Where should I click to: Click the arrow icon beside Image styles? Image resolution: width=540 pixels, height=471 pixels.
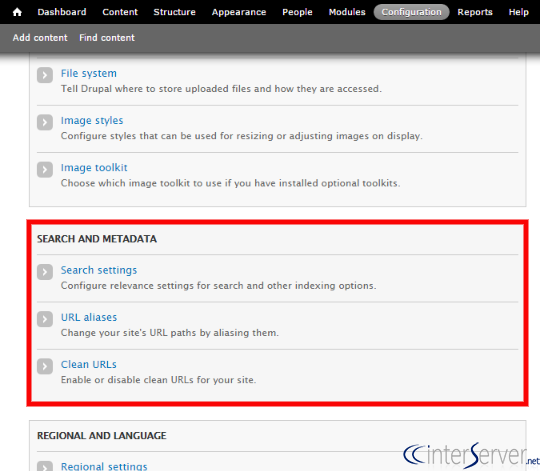pos(45,122)
